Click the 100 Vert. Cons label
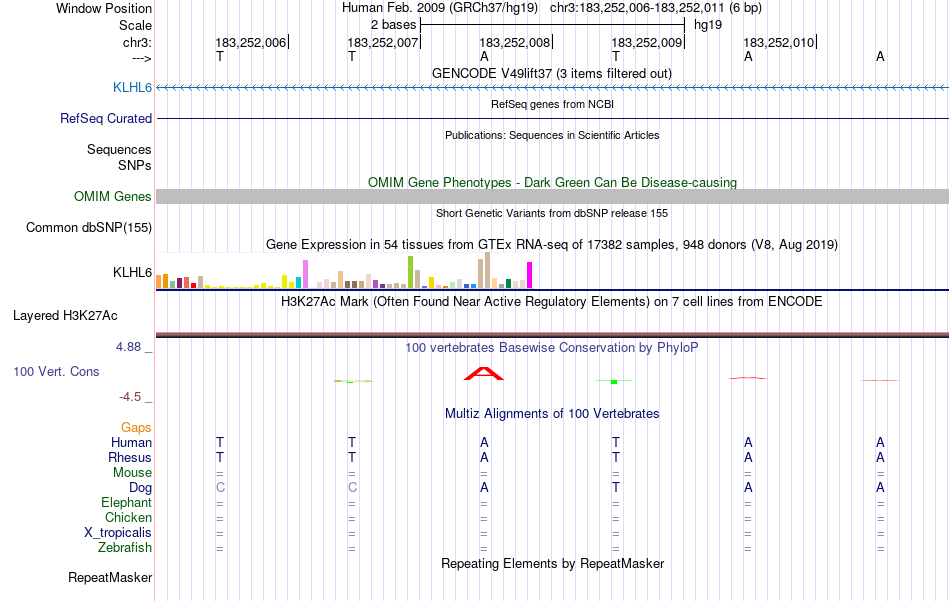This screenshot has height=601, width=950. point(56,371)
